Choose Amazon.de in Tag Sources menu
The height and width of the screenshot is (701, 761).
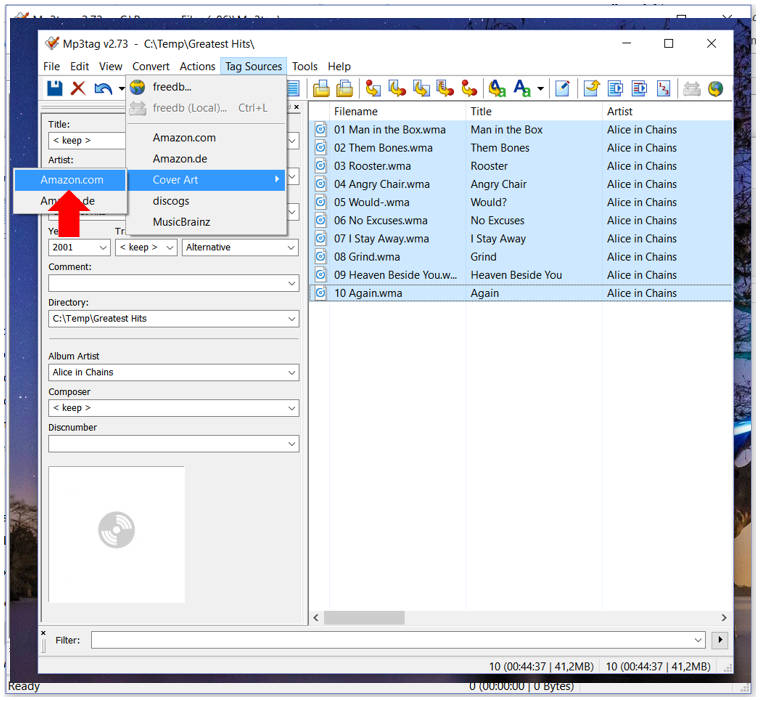point(206,159)
